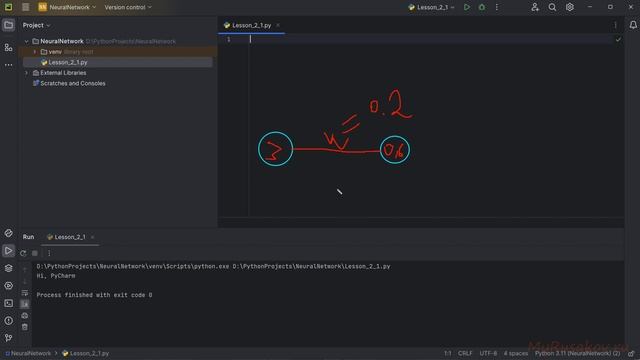Open more actions next to the debug icon
The image size is (640, 360).
pyautogui.click(x=497, y=7)
